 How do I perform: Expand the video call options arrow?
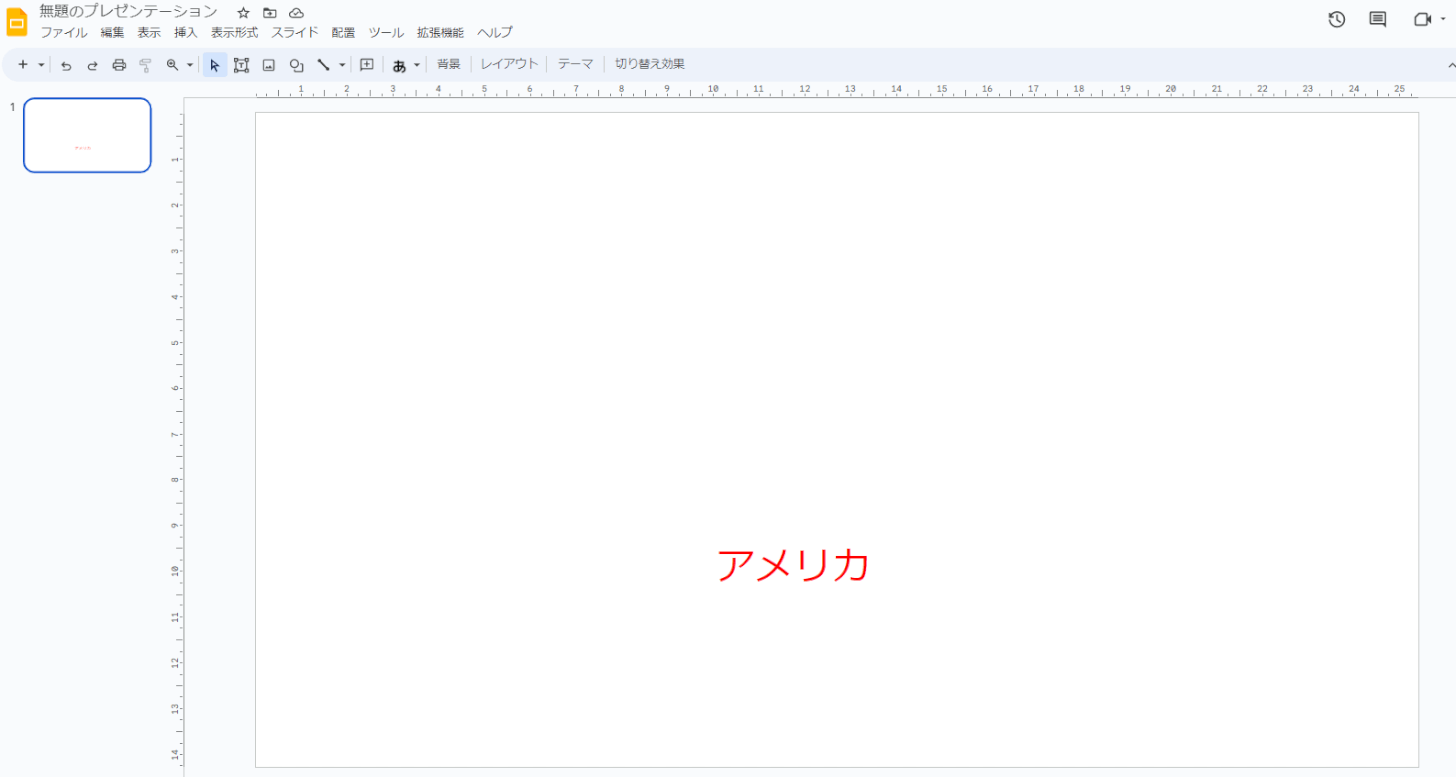pyautogui.click(x=1443, y=19)
